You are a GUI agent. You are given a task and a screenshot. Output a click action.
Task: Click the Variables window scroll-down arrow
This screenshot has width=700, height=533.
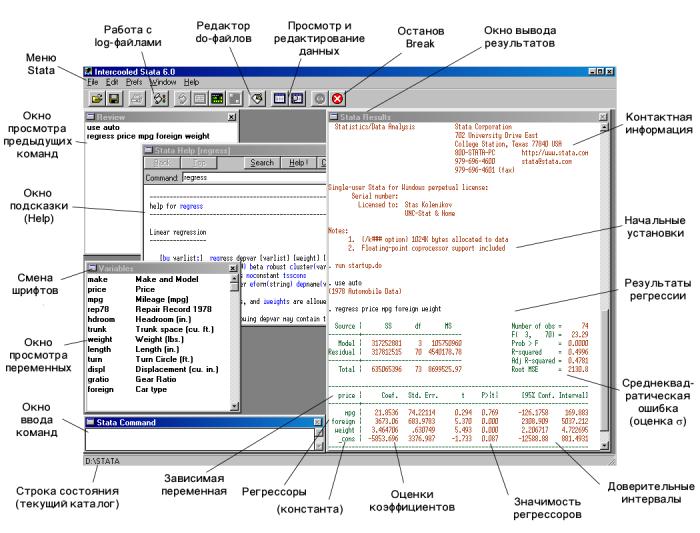[x=234, y=406]
